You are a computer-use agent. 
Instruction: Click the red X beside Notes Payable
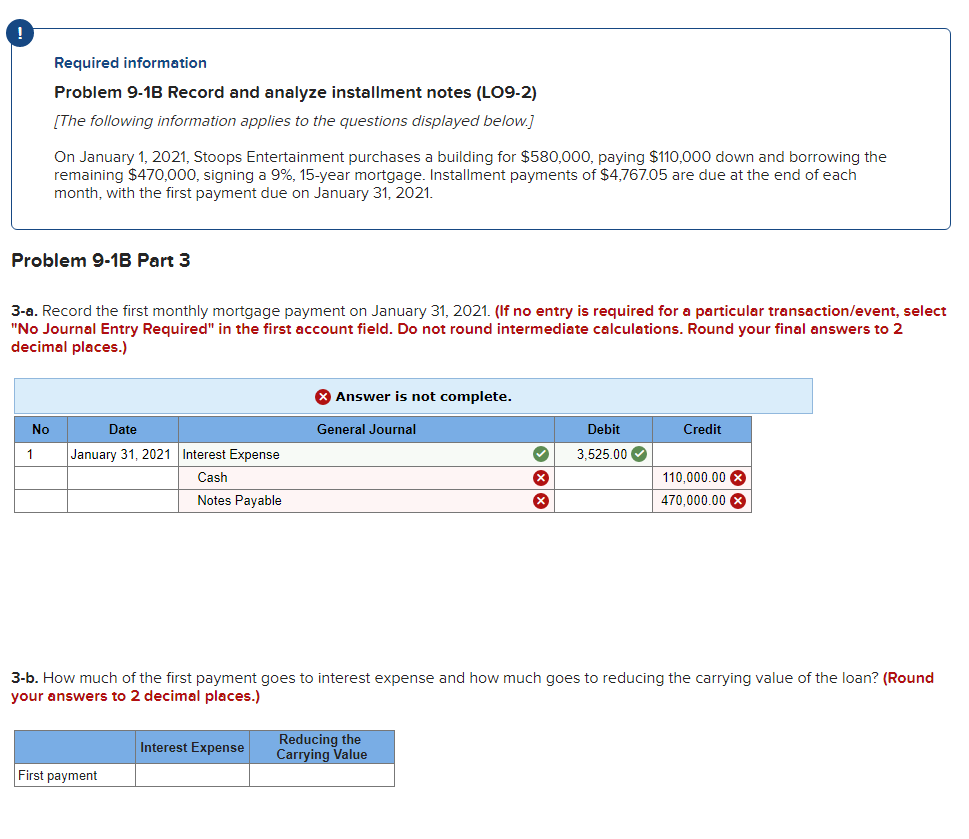point(540,500)
